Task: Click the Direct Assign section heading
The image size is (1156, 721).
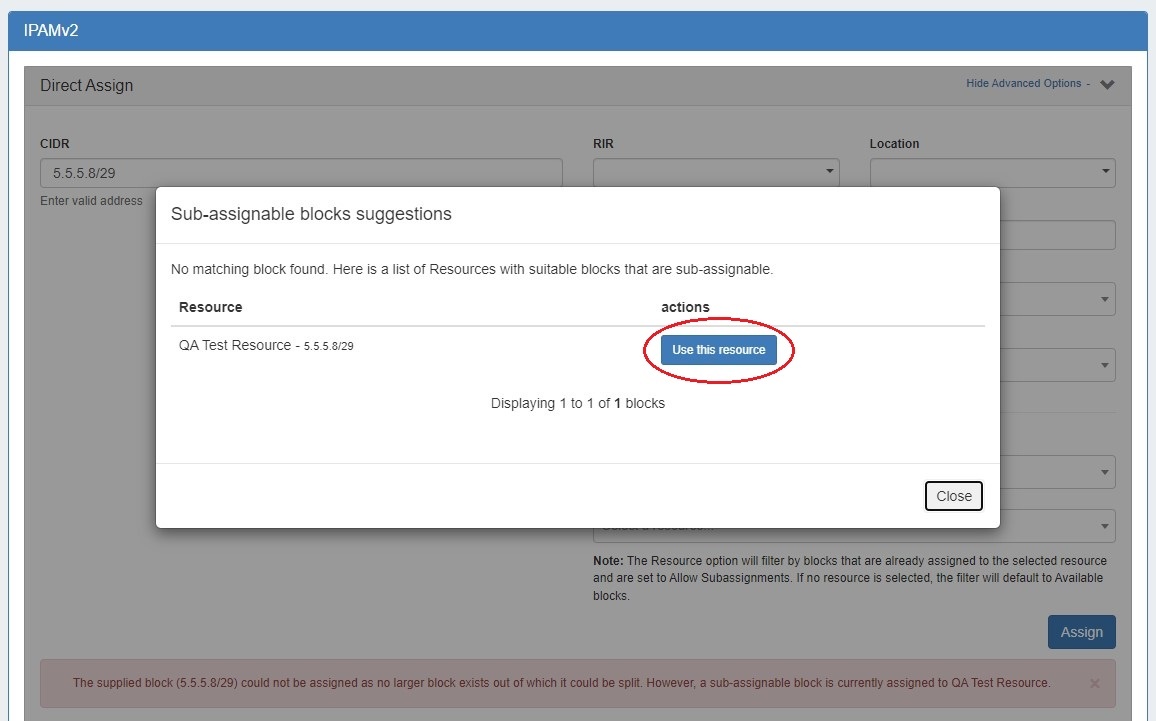Action: [x=86, y=86]
